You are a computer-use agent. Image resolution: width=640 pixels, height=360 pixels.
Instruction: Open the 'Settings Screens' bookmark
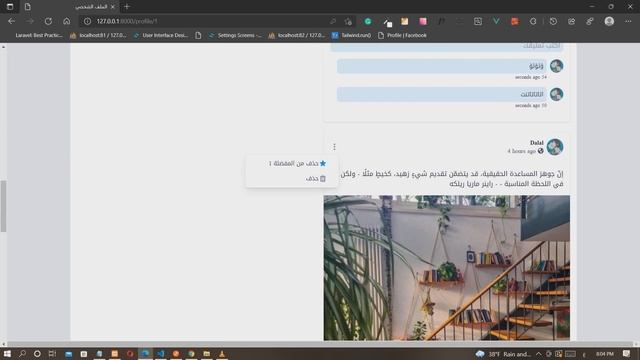click(x=235, y=36)
